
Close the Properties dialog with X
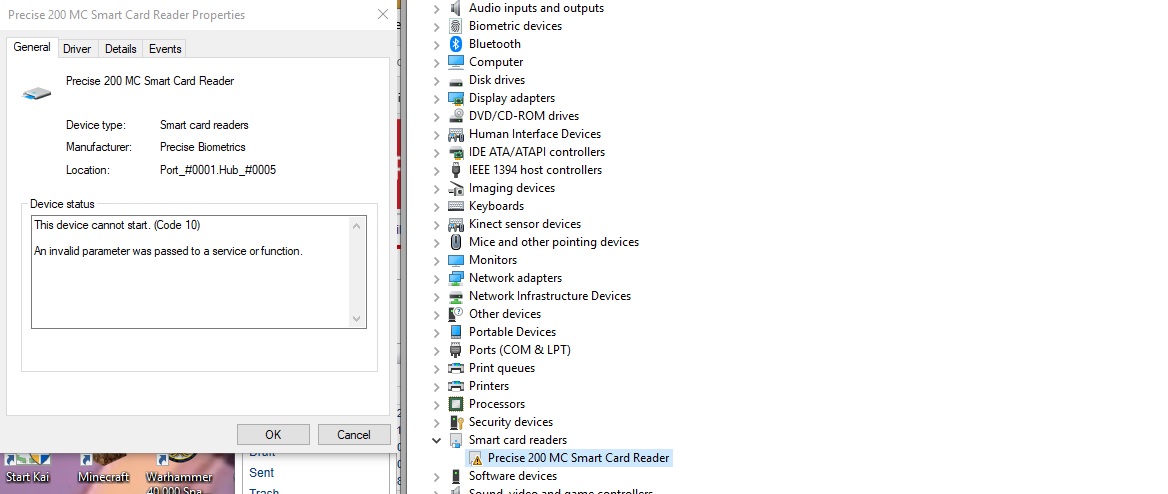(x=383, y=14)
